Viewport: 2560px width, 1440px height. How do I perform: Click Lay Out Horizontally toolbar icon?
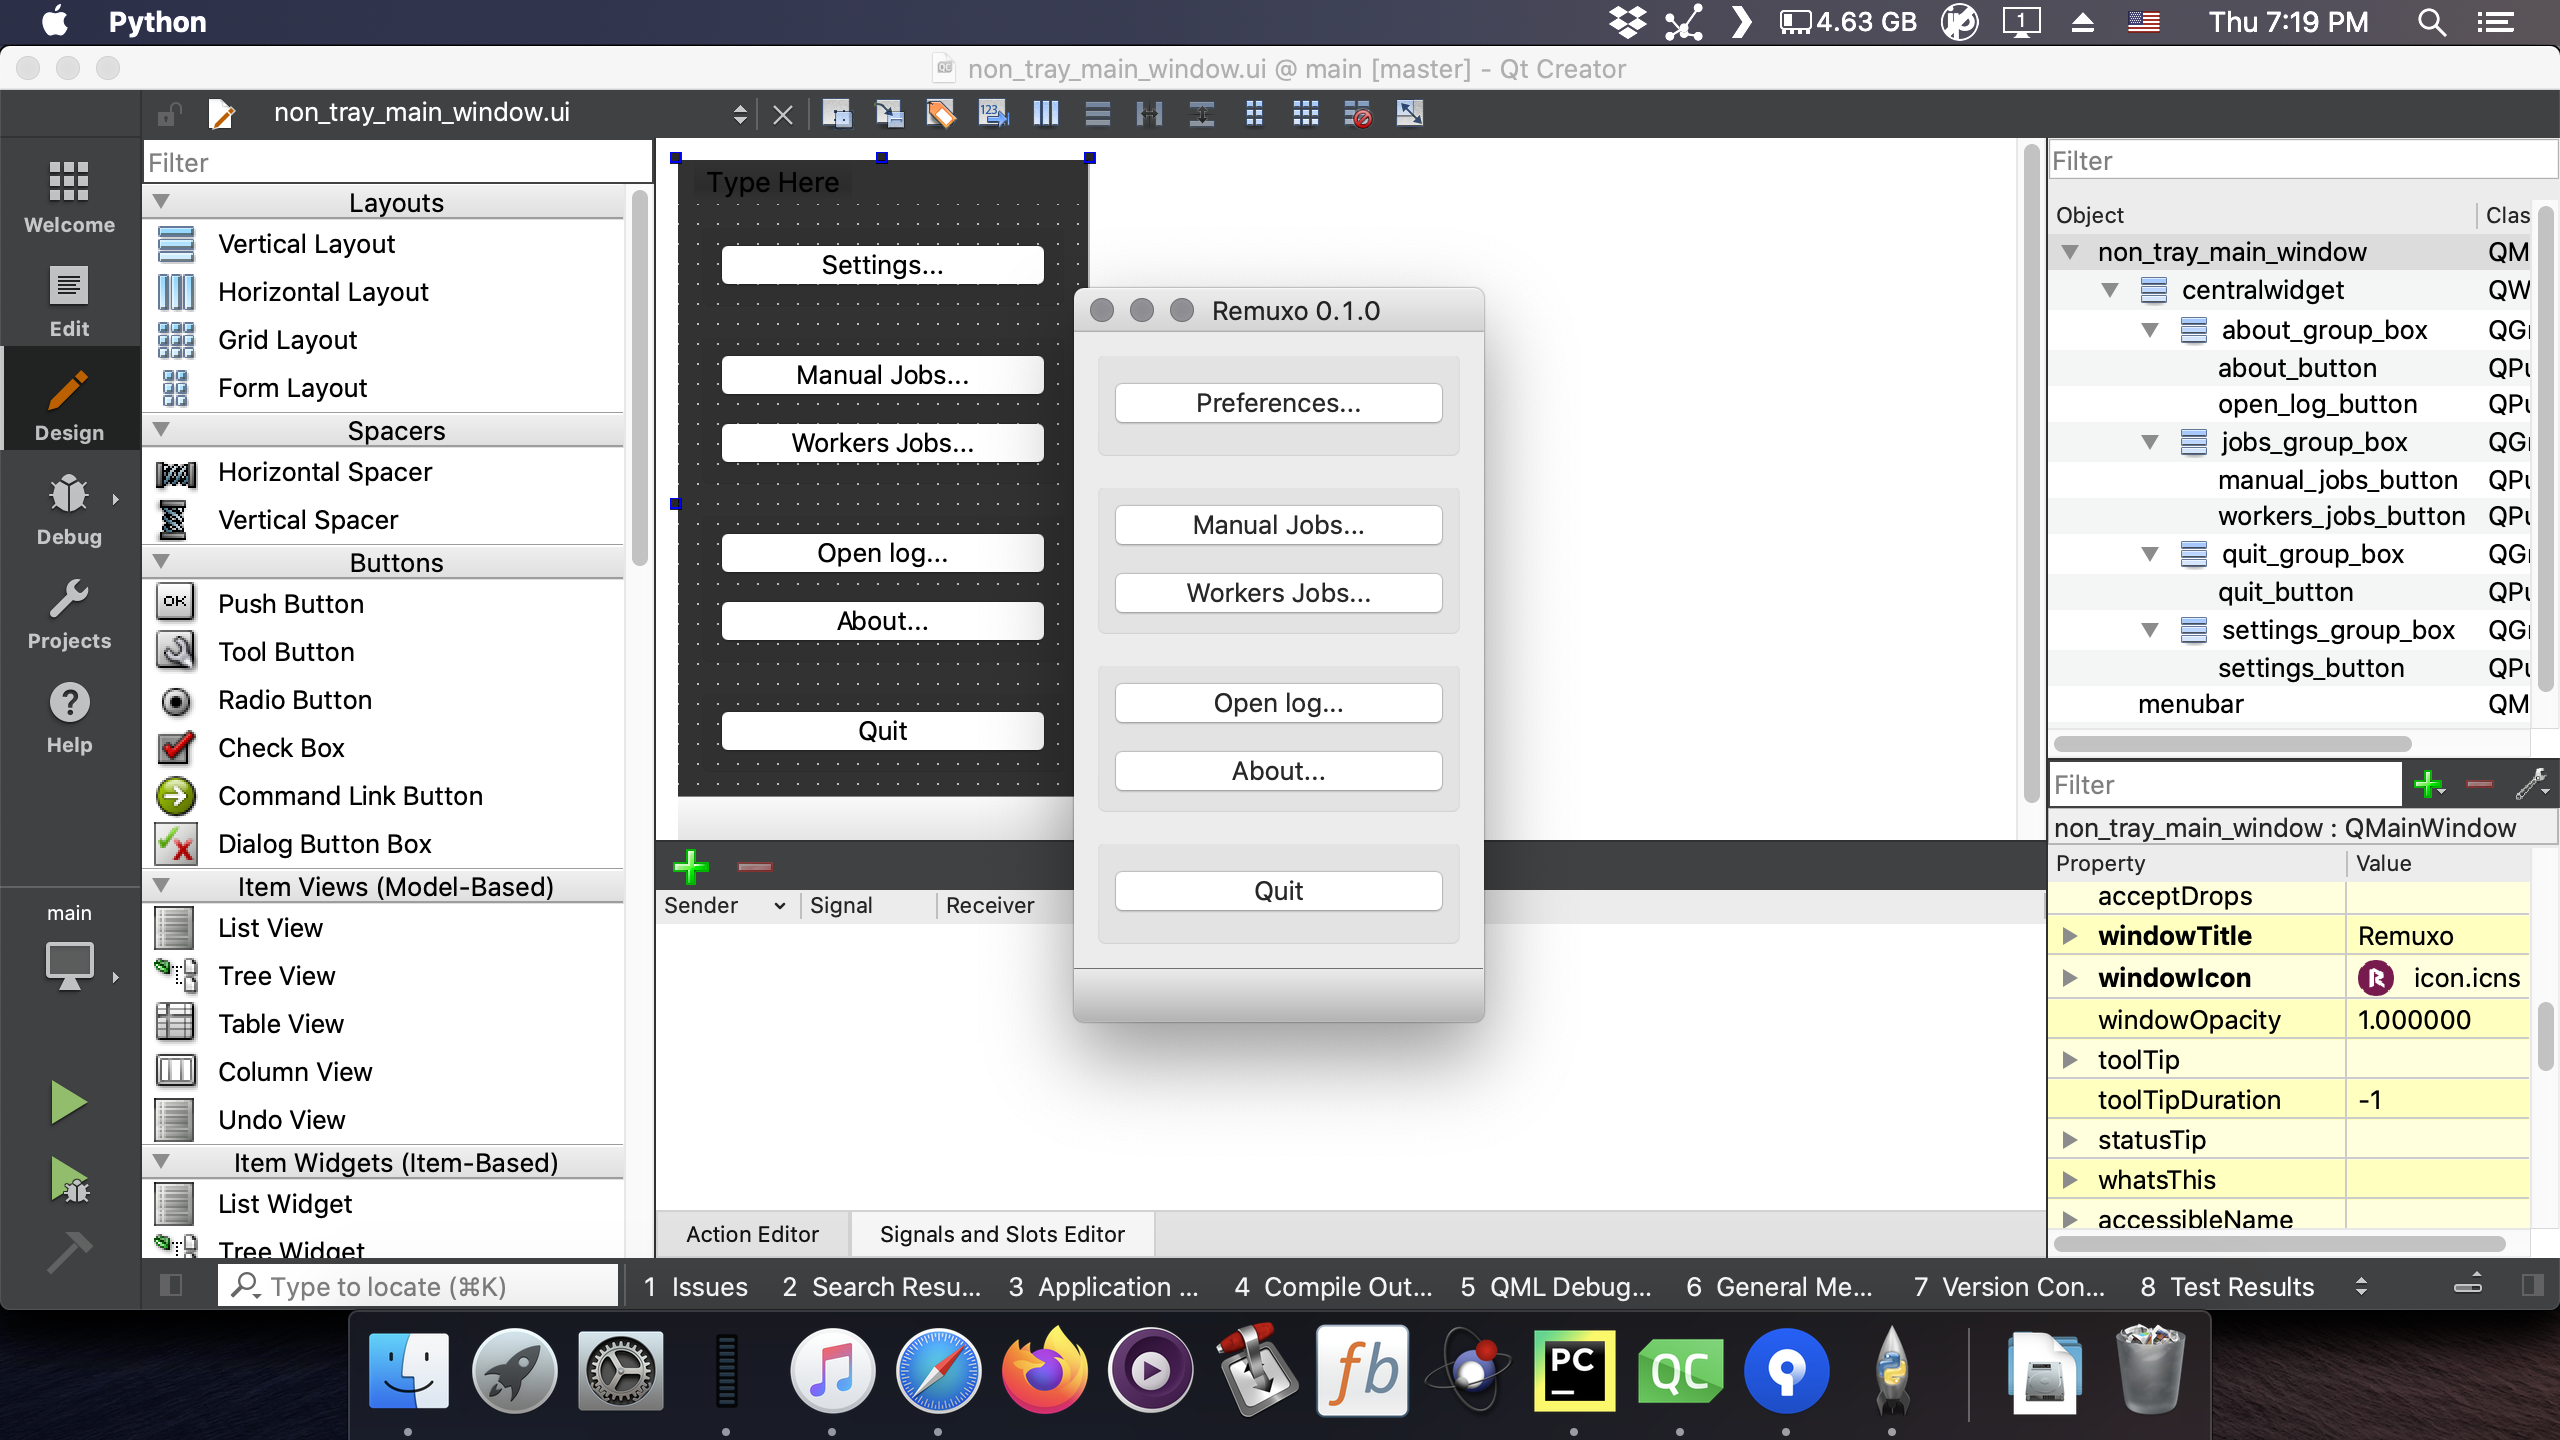(1045, 113)
